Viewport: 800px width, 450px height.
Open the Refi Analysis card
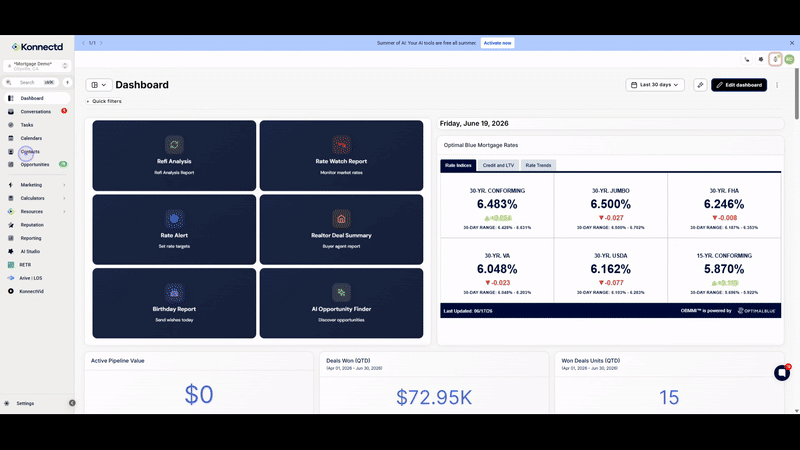pos(174,156)
